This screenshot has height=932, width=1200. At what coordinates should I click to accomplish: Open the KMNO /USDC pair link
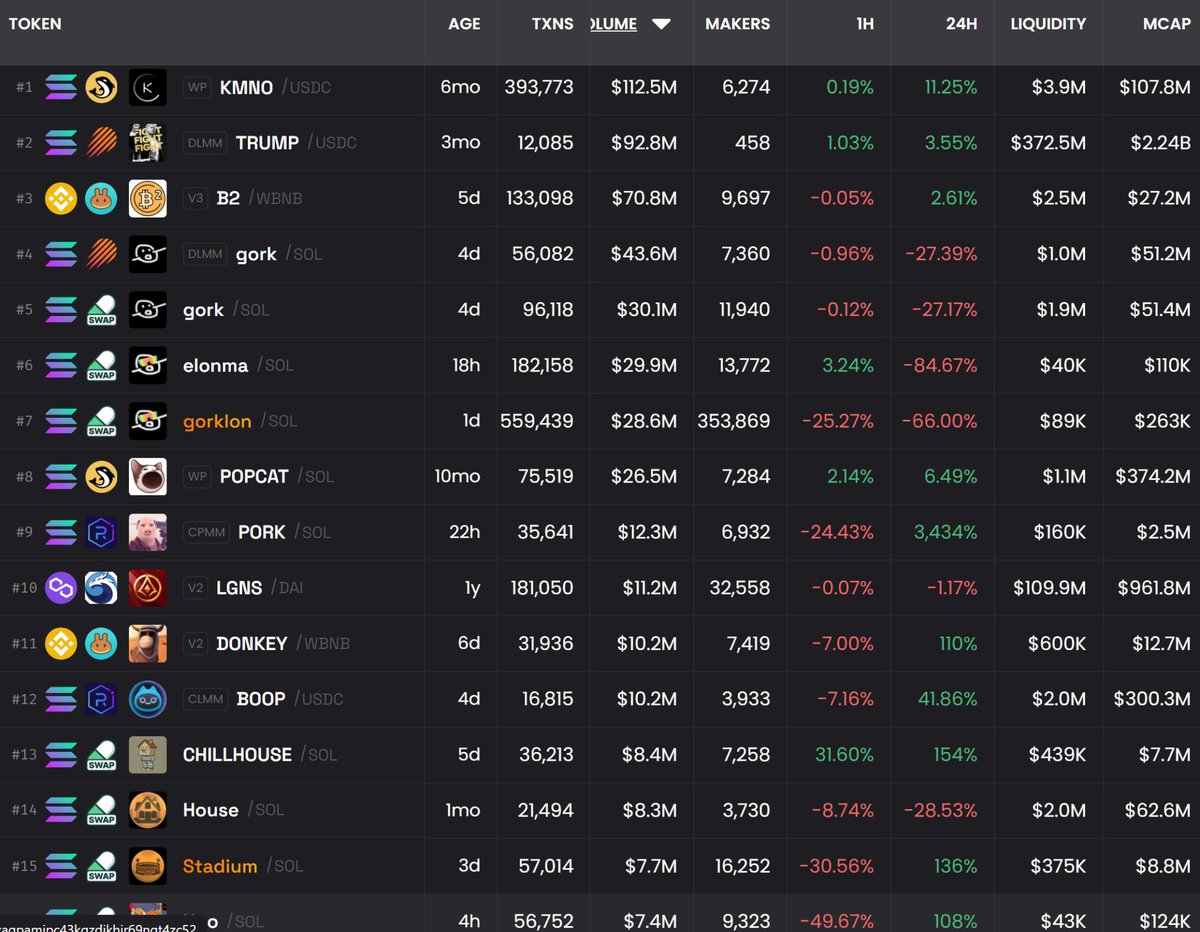point(275,88)
